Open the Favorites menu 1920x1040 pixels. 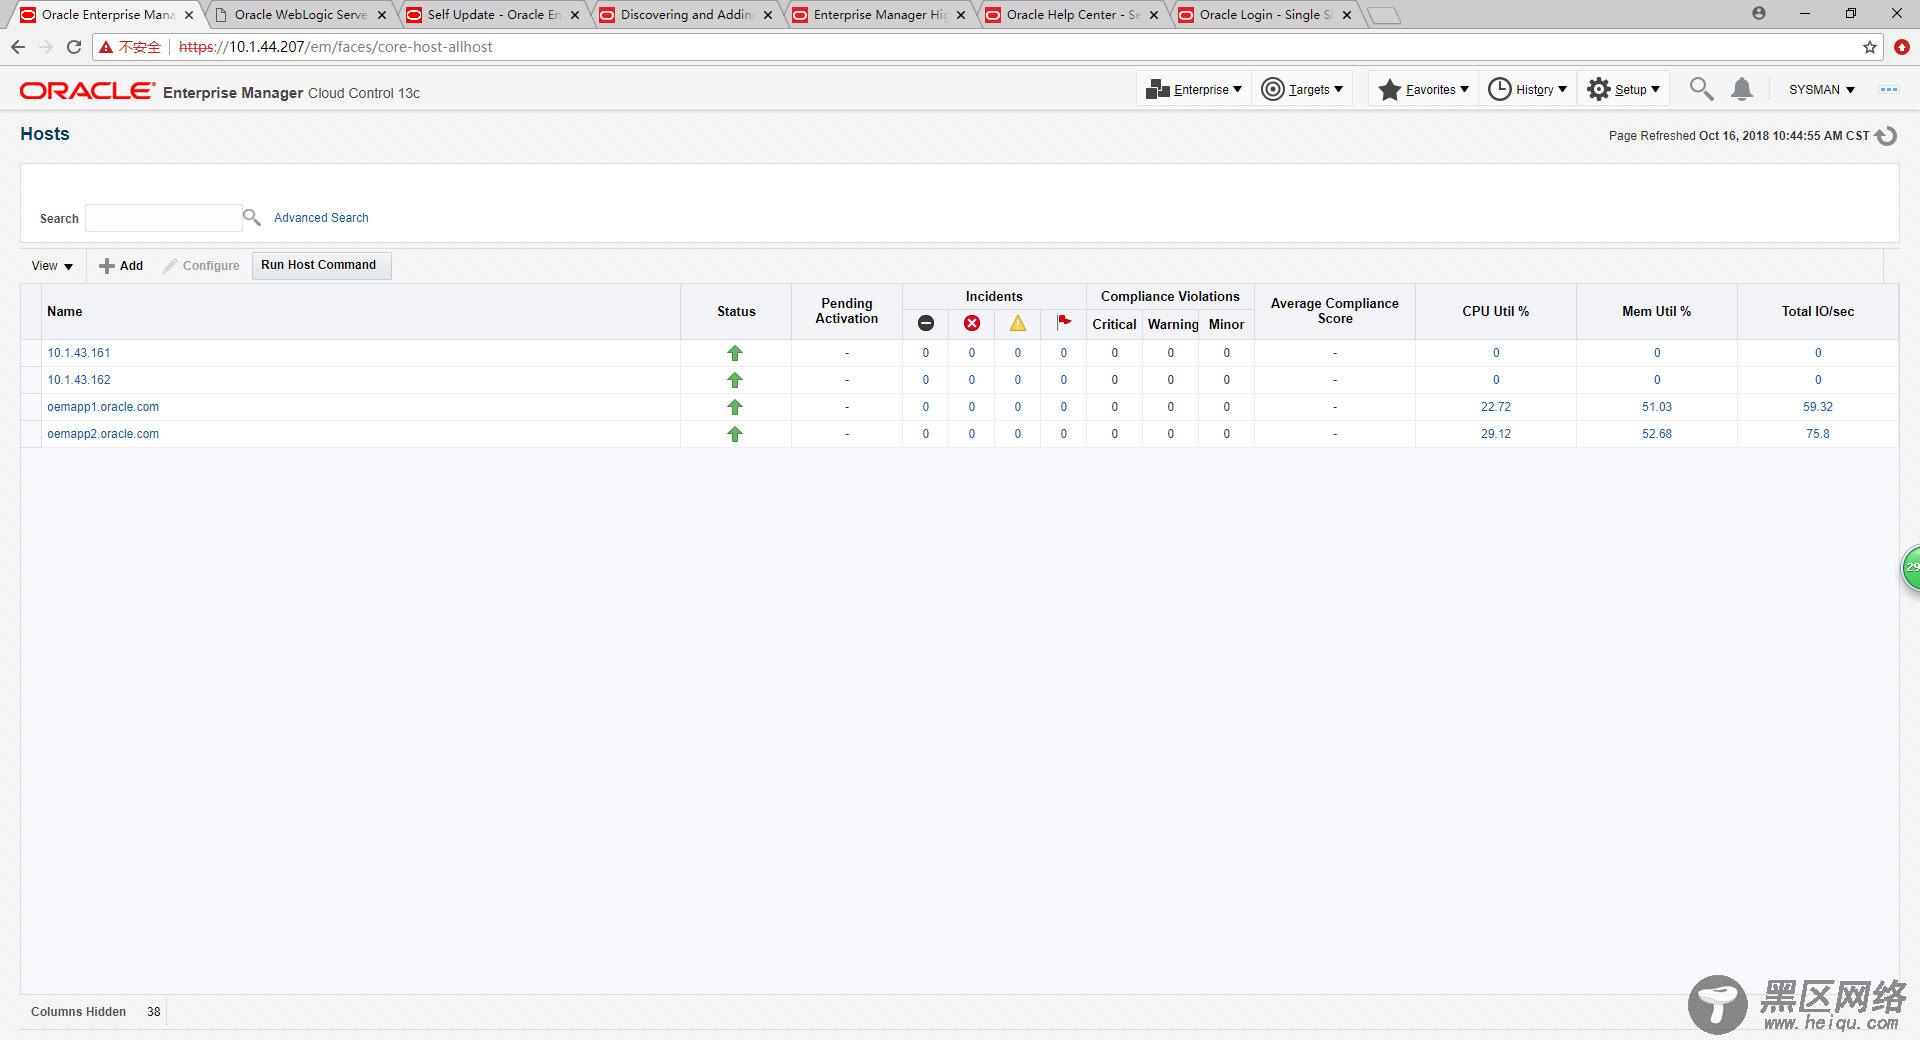tap(1423, 89)
